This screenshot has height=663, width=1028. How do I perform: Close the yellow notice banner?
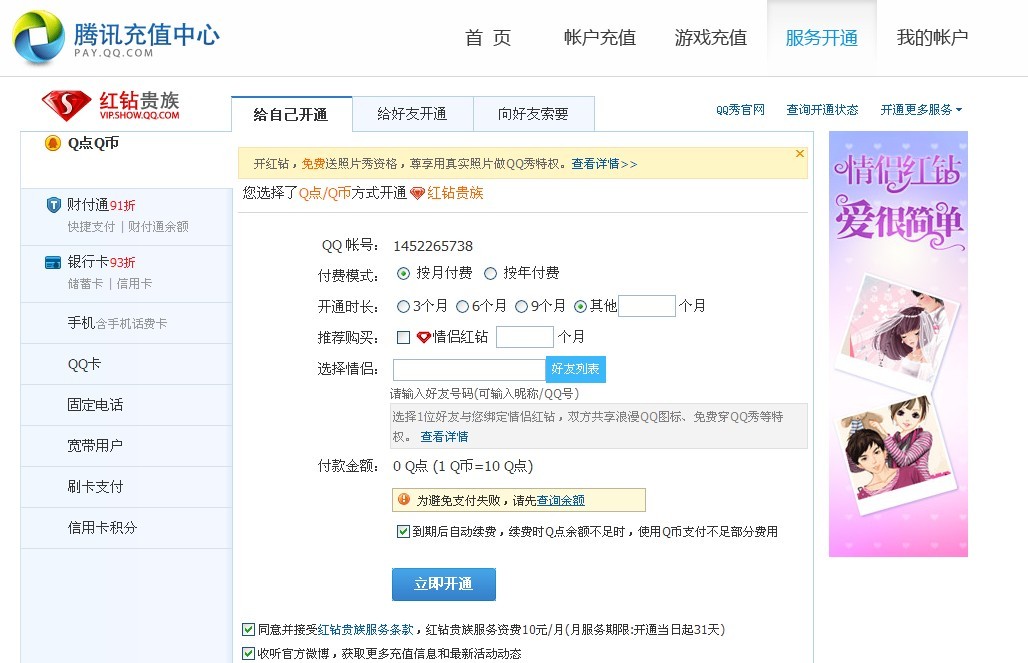pyautogui.click(x=799, y=154)
